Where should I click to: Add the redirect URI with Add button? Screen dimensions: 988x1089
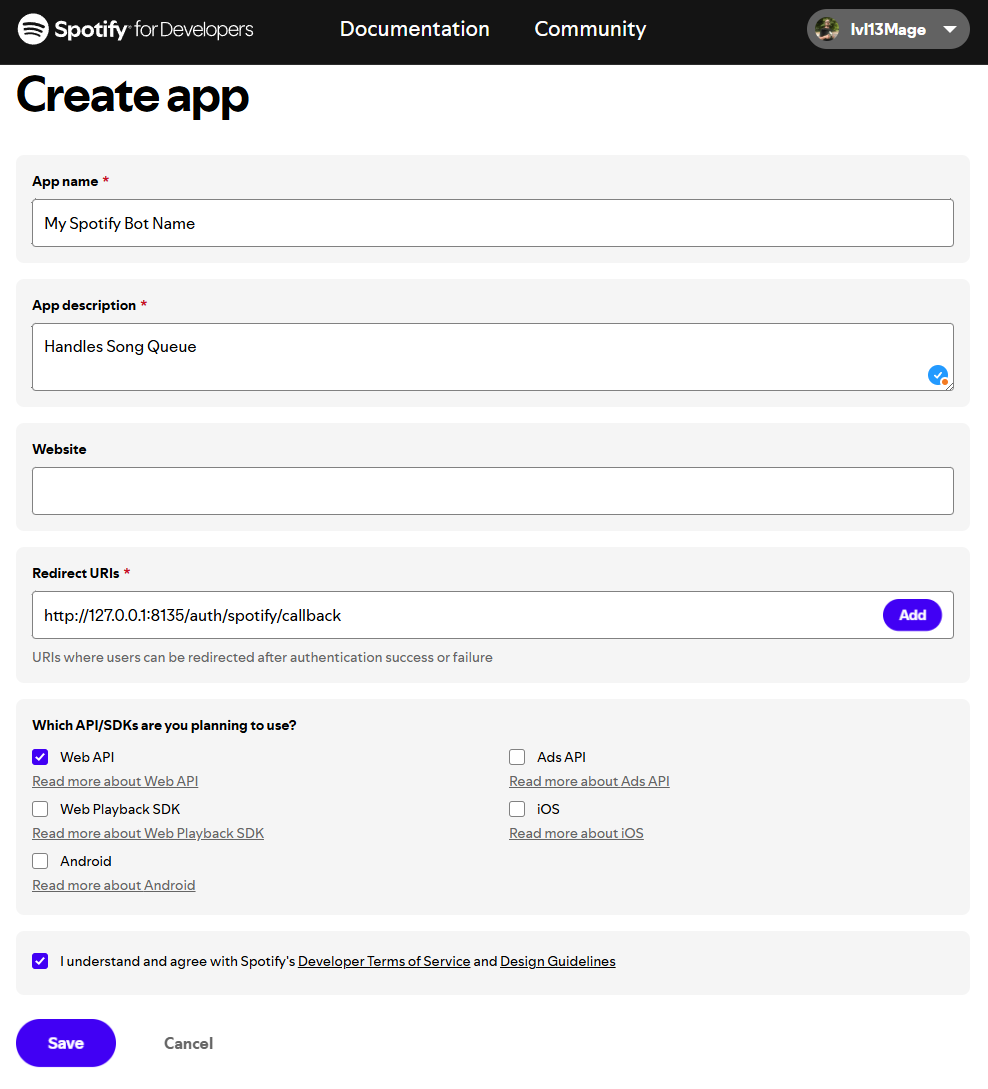[x=912, y=615]
